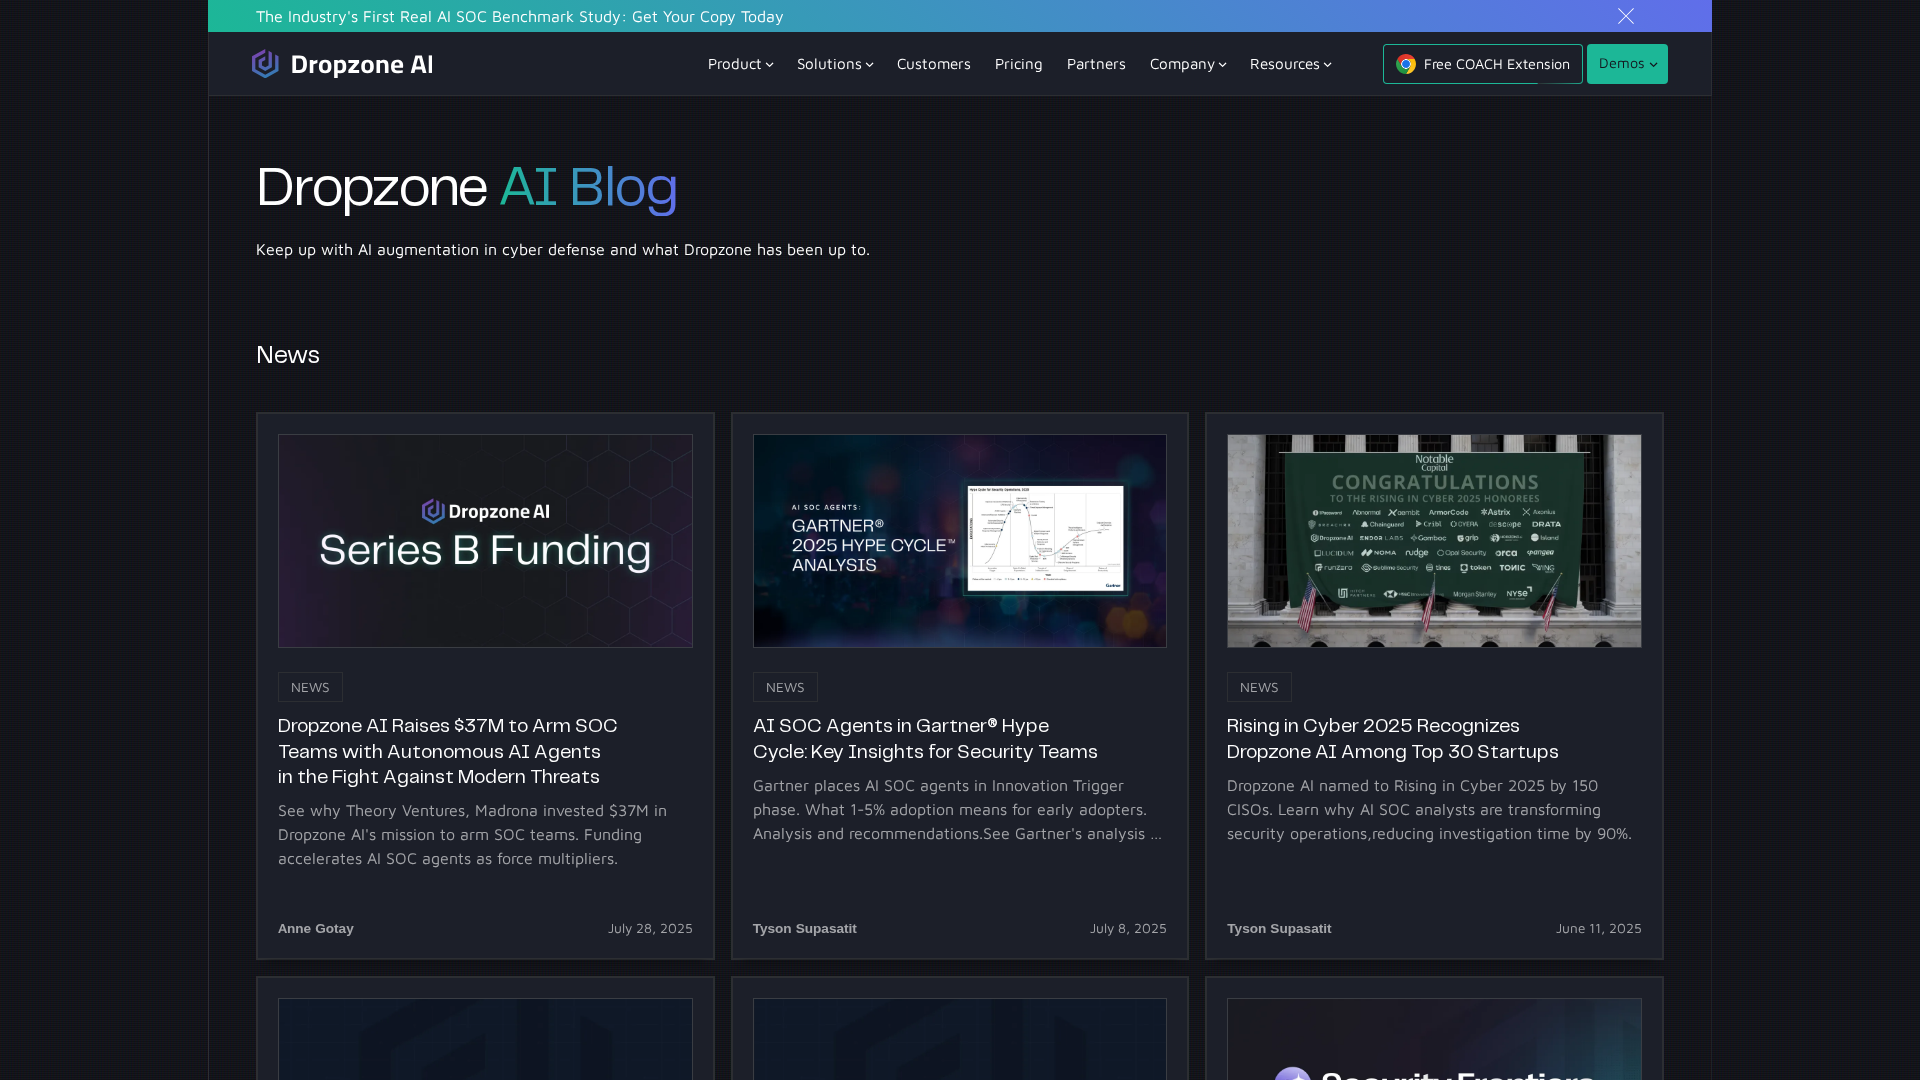Screen dimensions: 1920x1080
Task: Open the Rising in Cyber congratulations banner image
Action: coord(1434,541)
